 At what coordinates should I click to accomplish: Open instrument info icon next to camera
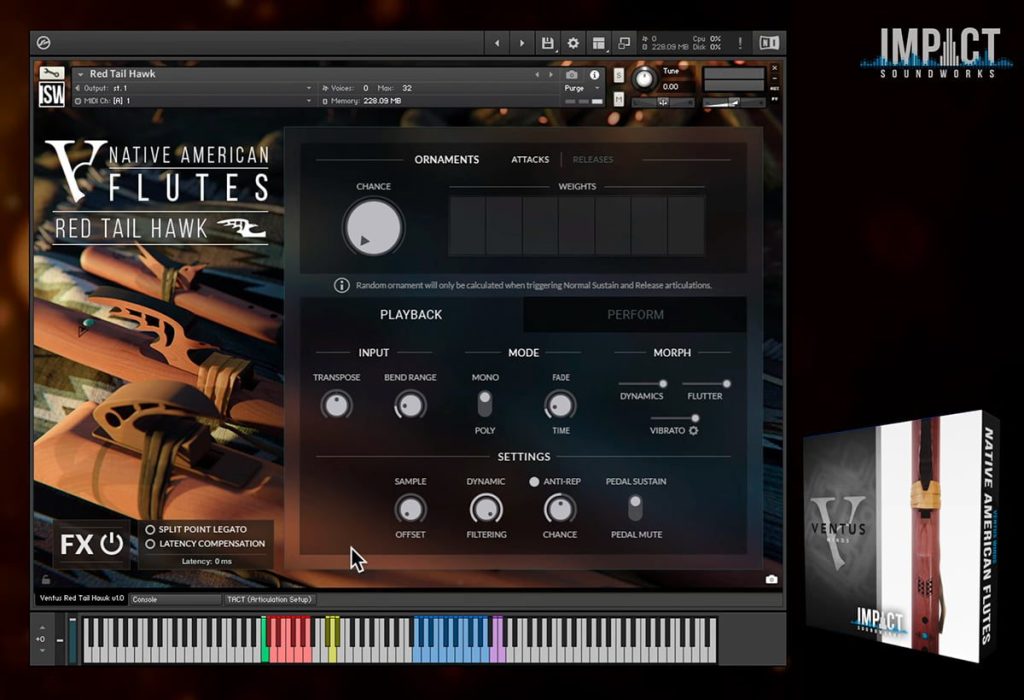594,74
